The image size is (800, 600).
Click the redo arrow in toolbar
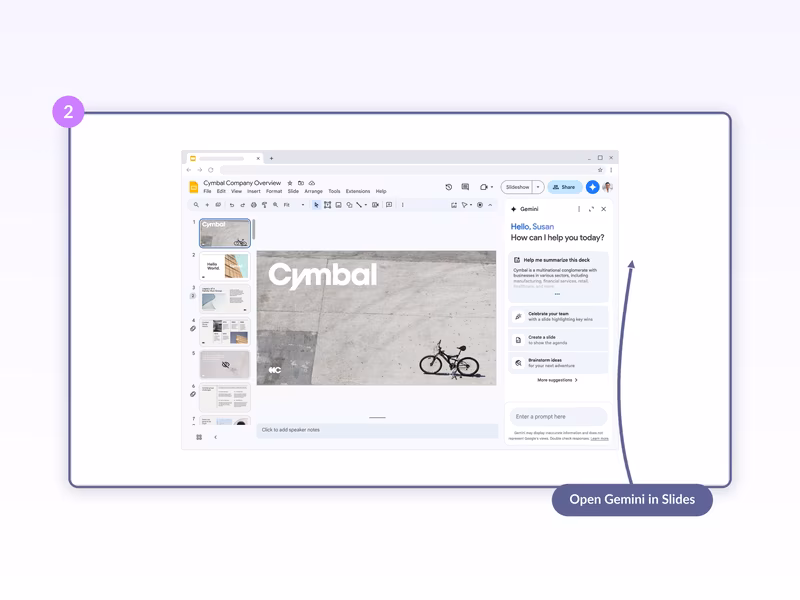(242, 205)
